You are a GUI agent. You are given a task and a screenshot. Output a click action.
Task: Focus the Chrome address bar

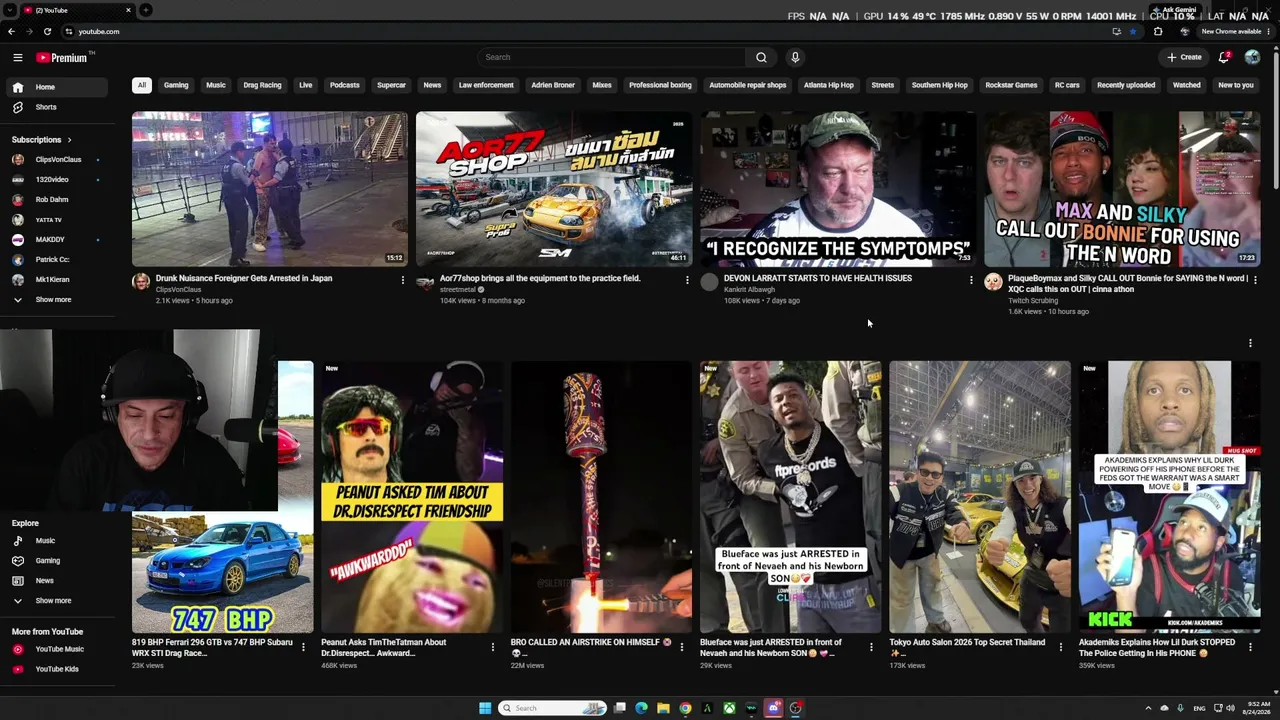(590, 31)
